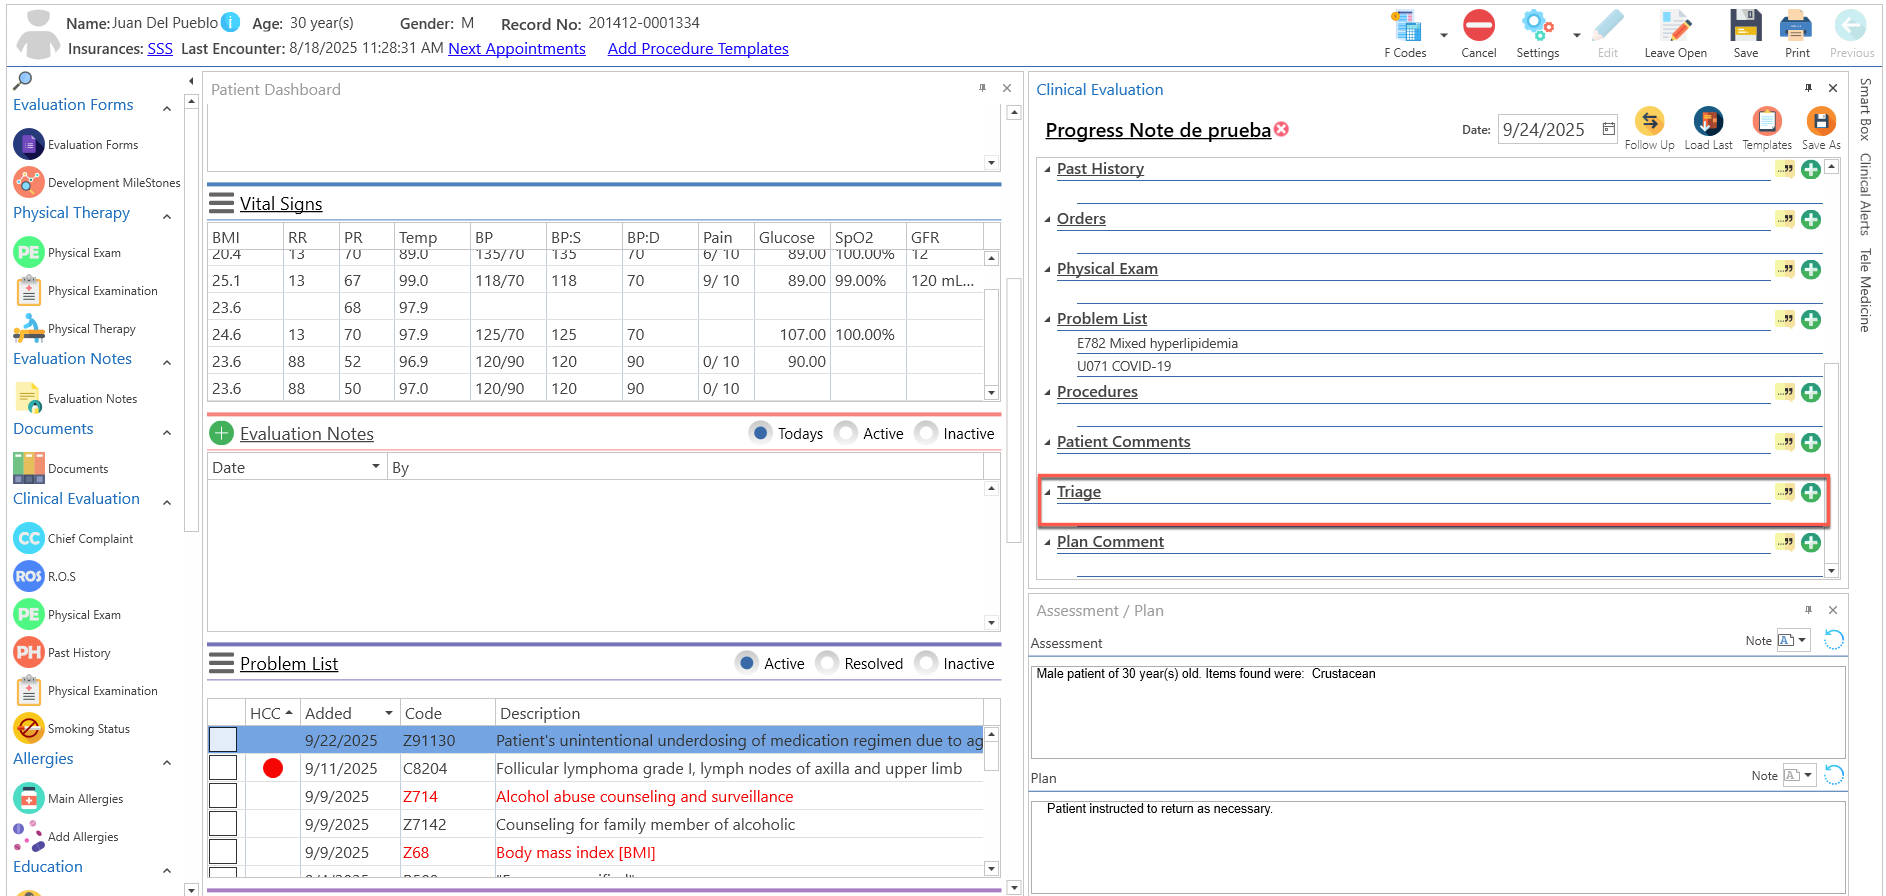
Task: Collapse the Documents sidebar group
Action: pyautogui.click(x=167, y=432)
